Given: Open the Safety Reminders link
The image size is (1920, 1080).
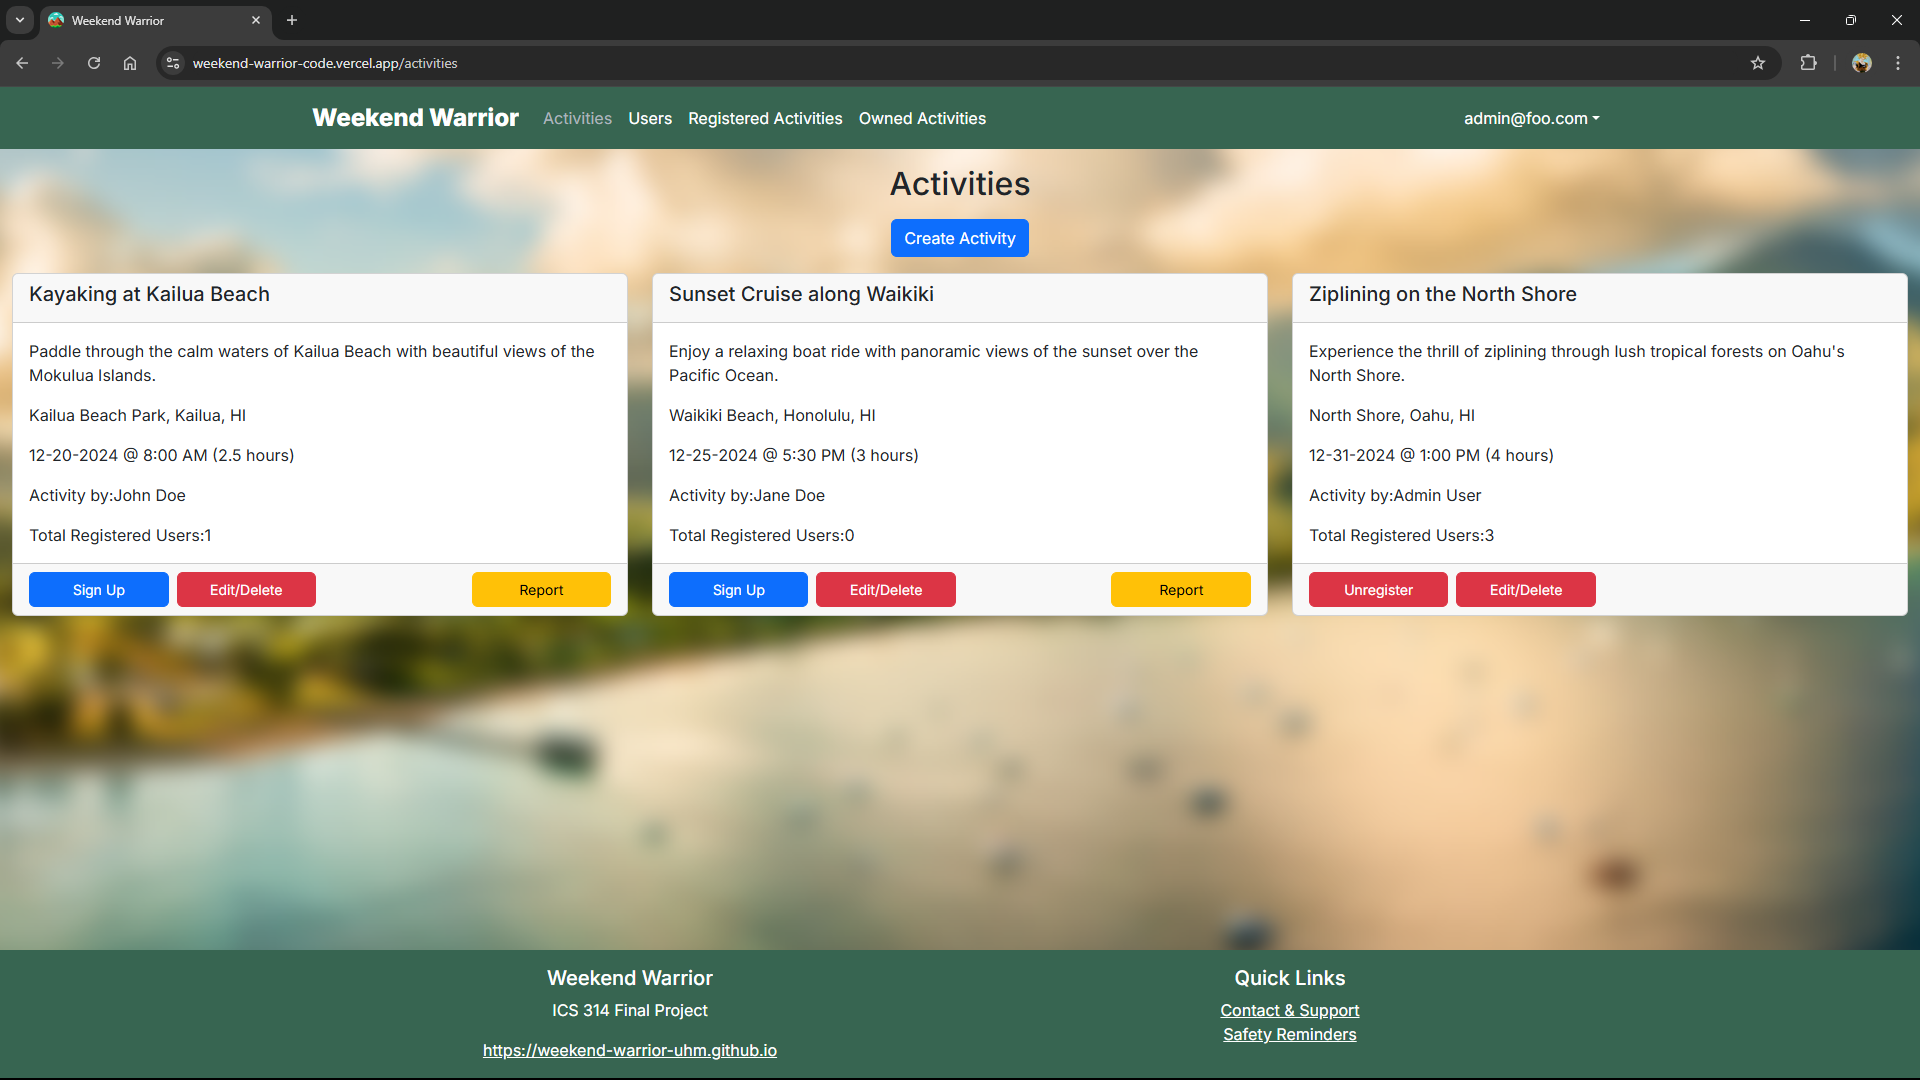Looking at the screenshot, I should (1289, 1034).
